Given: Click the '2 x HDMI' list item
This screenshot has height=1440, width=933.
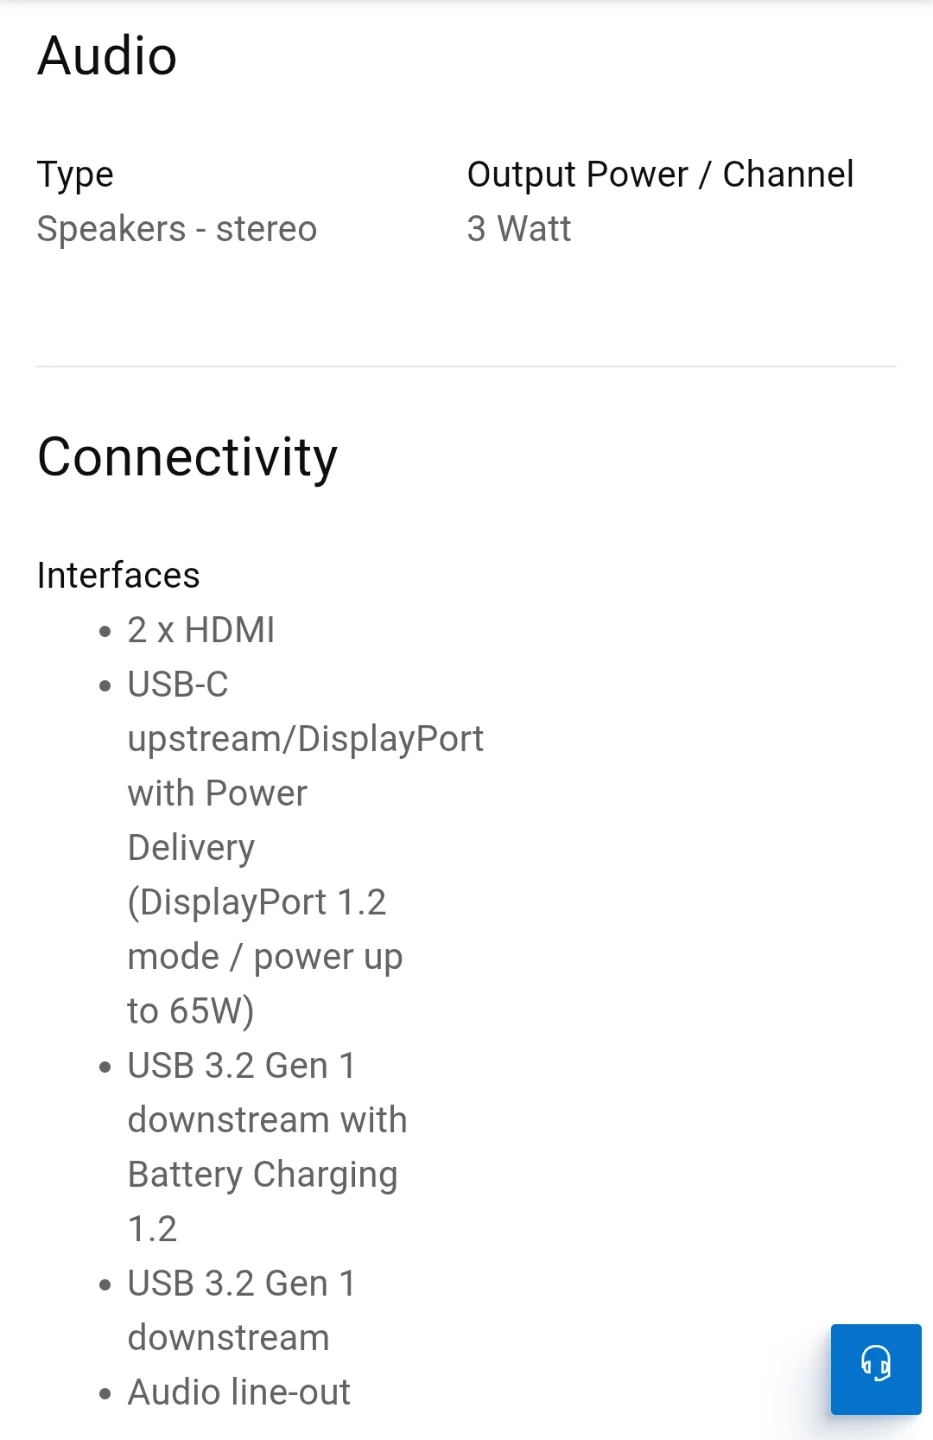Looking at the screenshot, I should coord(200,630).
